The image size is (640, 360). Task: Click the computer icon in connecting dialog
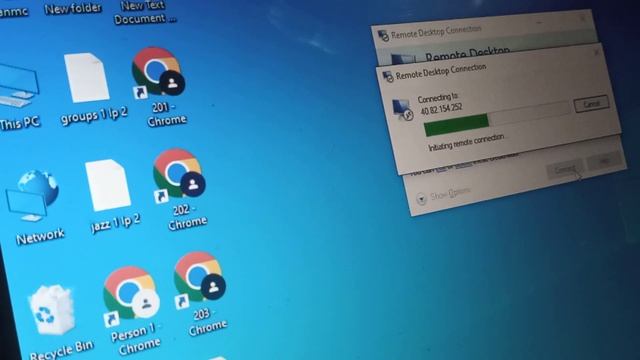402,109
